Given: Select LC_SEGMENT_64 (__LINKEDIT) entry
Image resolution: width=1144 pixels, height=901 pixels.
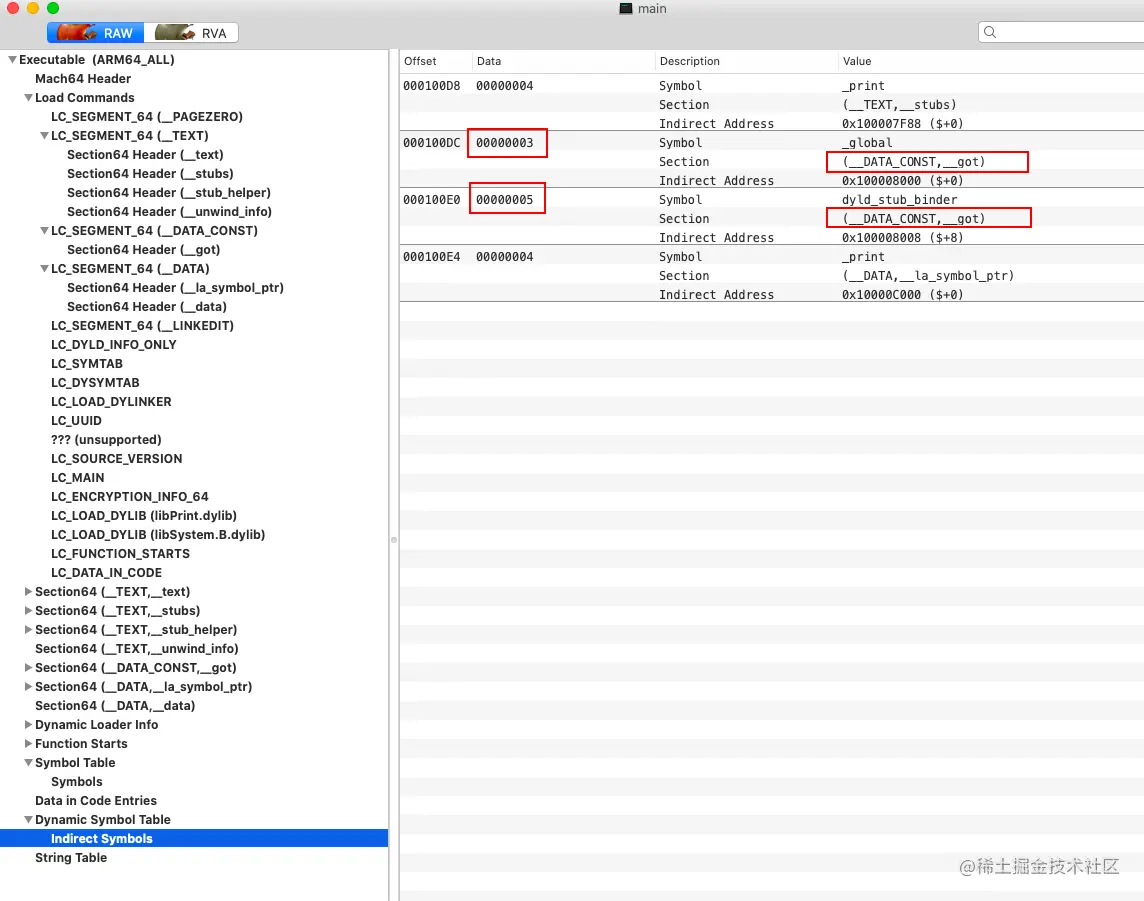Looking at the screenshot, I should point(142,325).
